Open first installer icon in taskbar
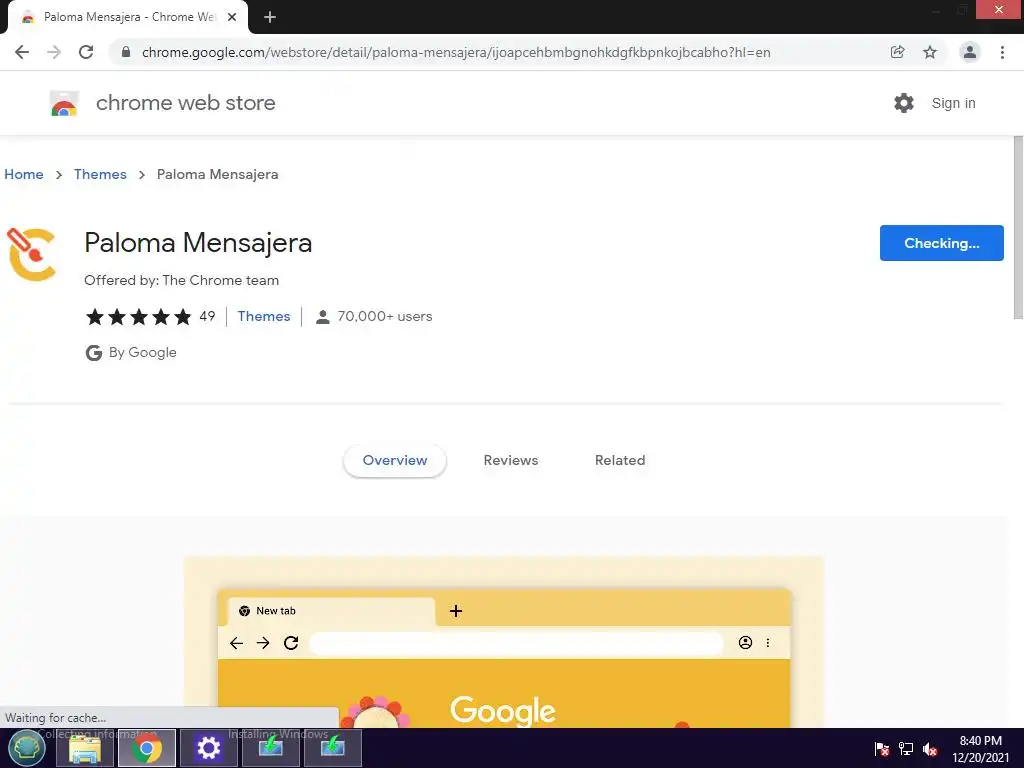The height and width of the screenshot is (768, 1024). click(270, 748)
